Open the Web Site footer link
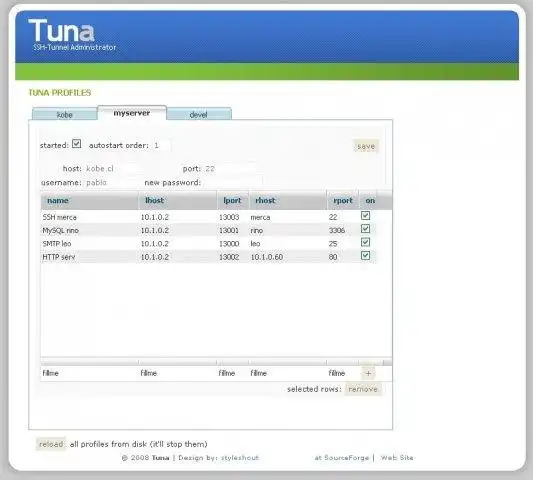 point(397,458)
